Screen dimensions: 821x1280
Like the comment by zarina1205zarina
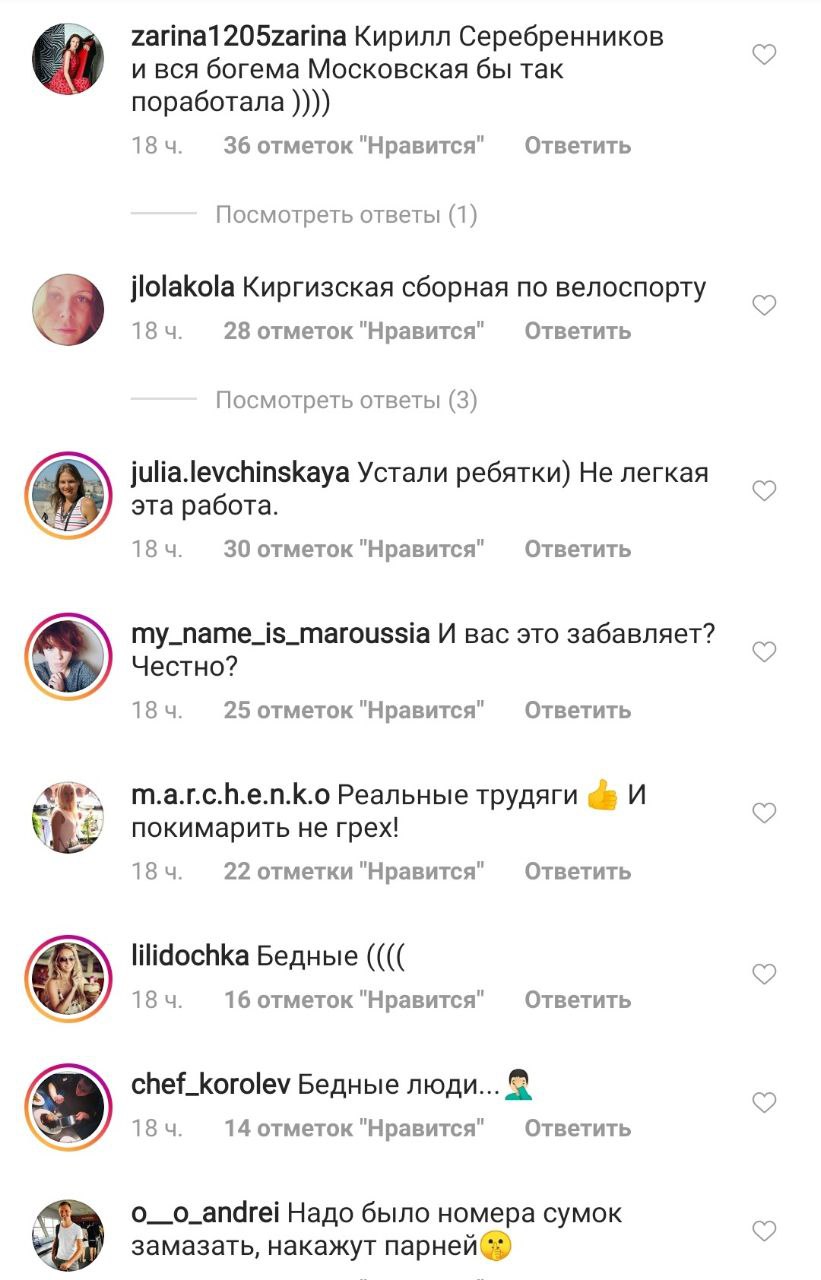764,55
